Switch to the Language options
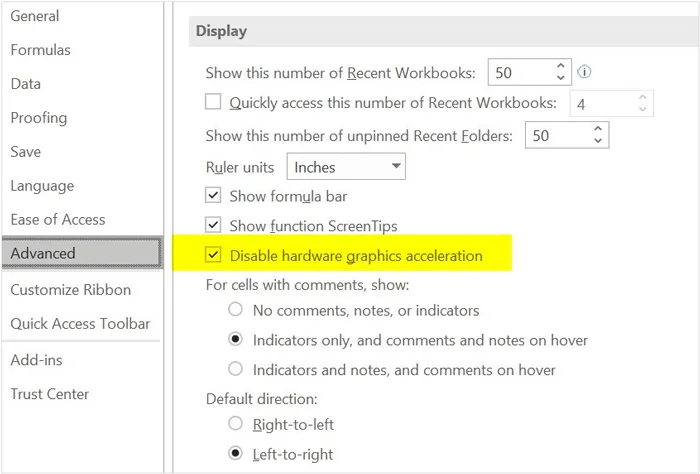 [x=42, y=186]
